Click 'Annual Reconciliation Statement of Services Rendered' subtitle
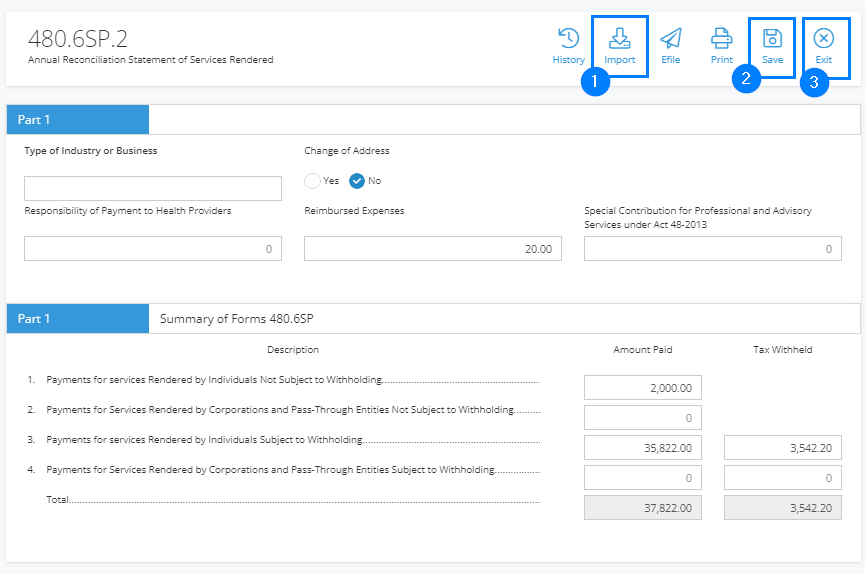Screen dimensions: 865x574 point(151,60)
